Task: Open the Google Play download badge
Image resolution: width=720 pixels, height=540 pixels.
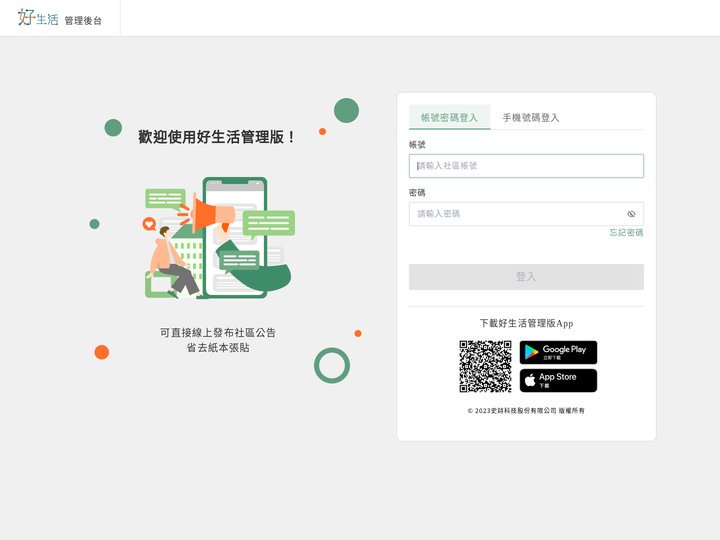Action: click(558, 352)
